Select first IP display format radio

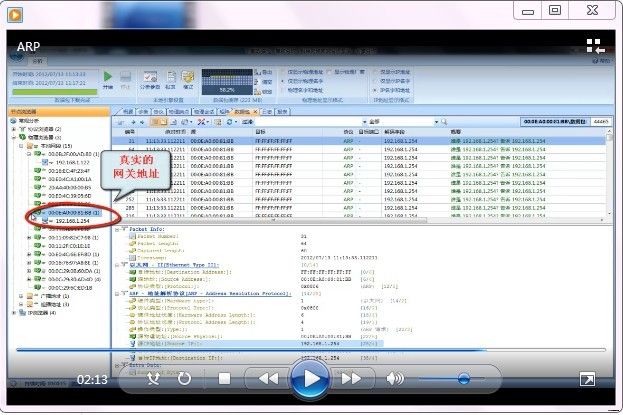tap(375, 72)
